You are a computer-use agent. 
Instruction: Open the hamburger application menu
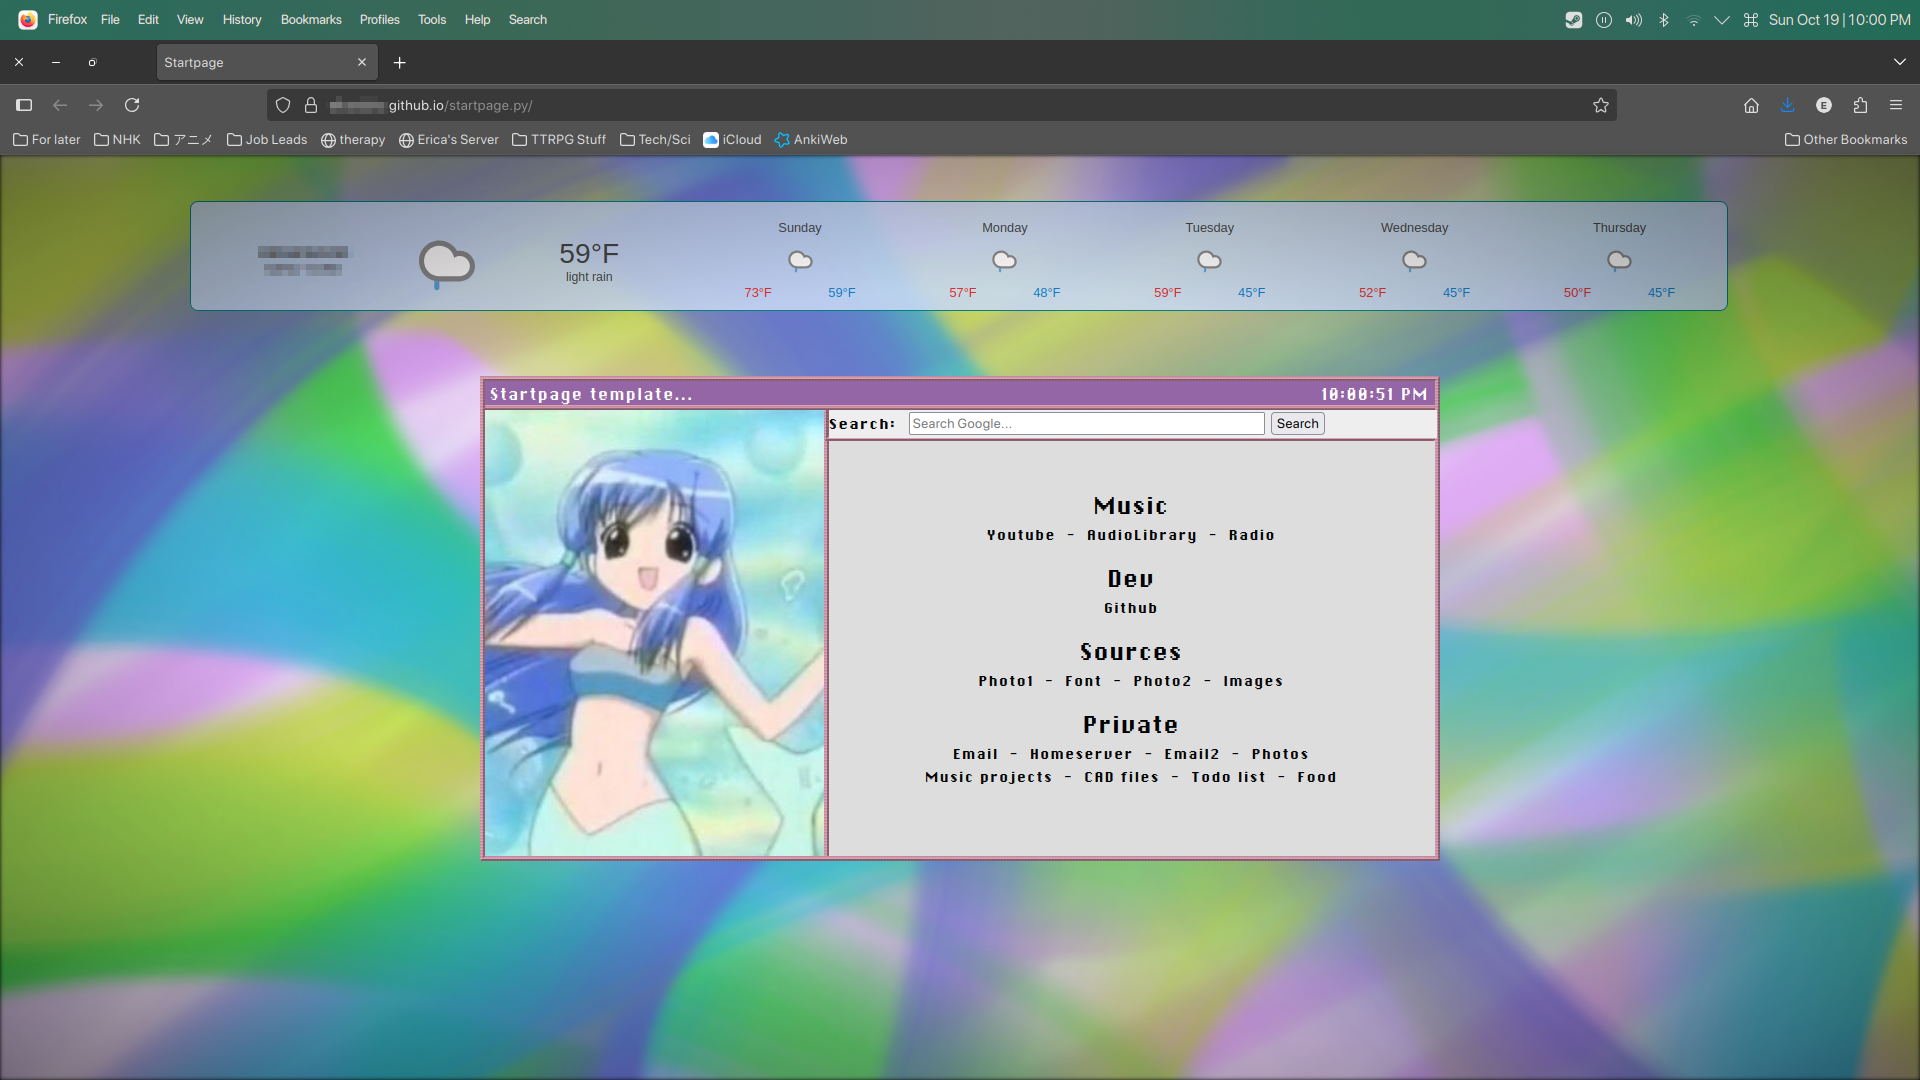pos(1896,105)
